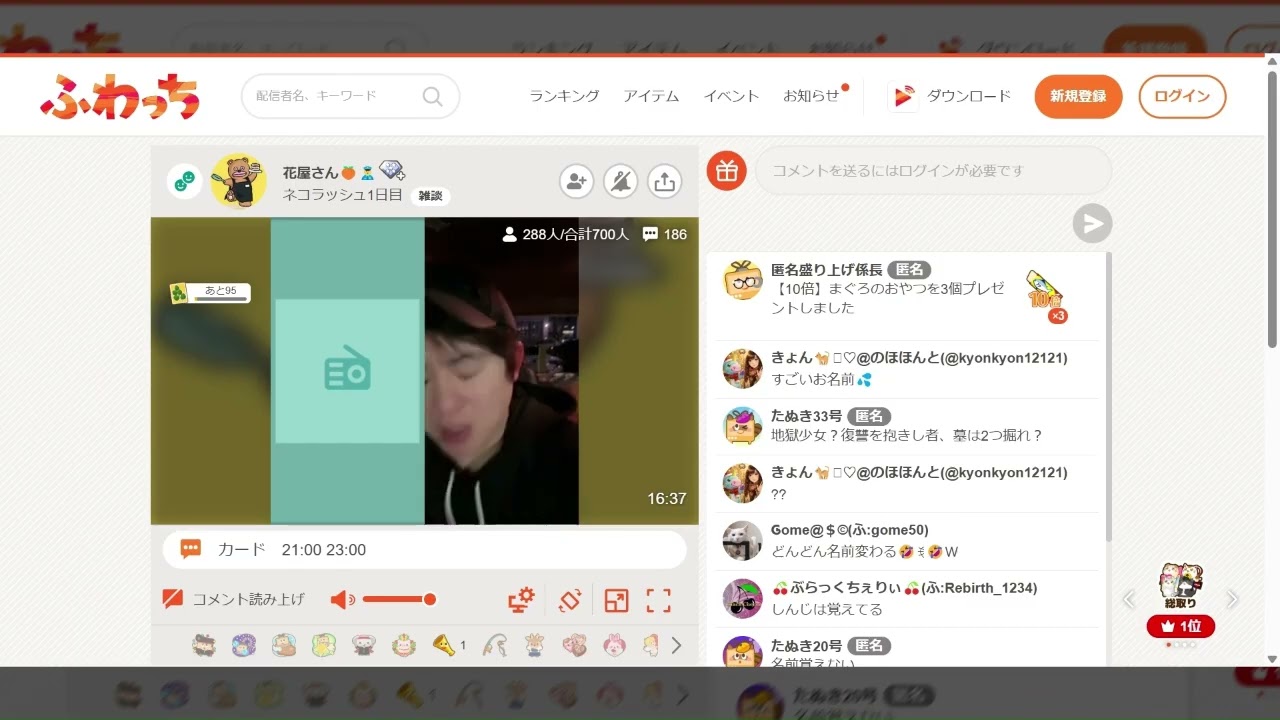Show more gift items with right arrow

tap(676, 645)
